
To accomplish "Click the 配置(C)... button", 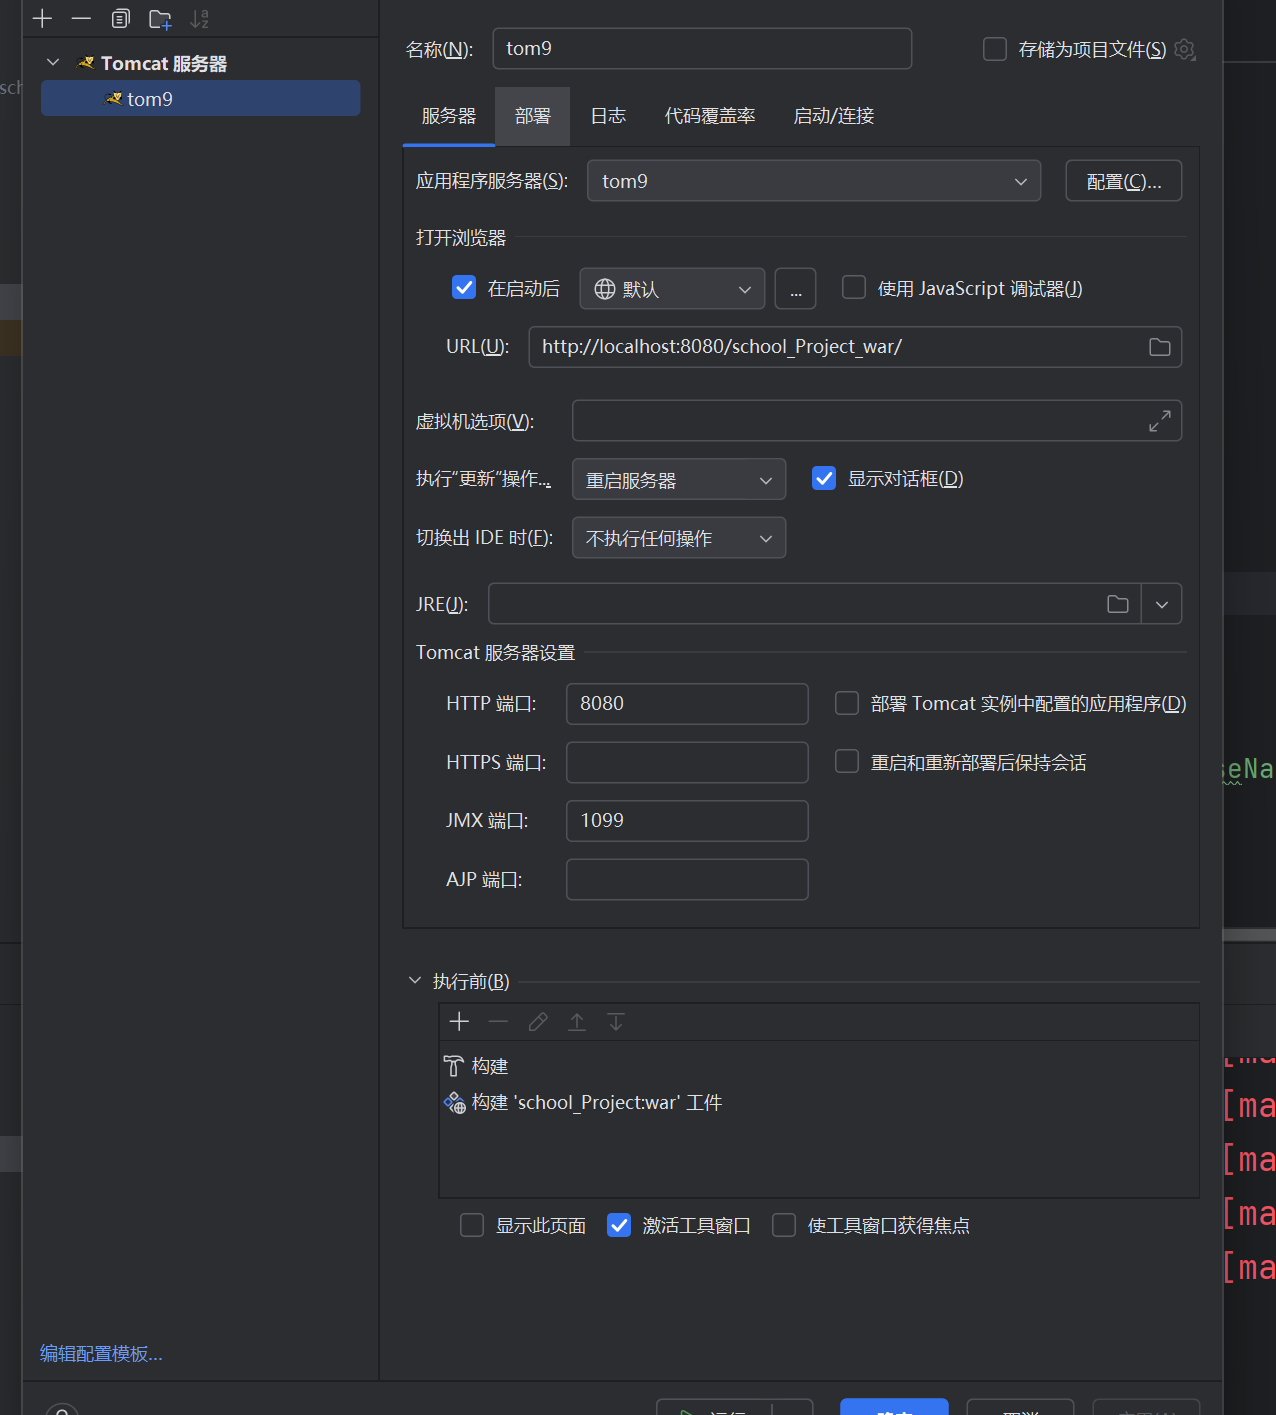I will [x=1124, y=181].
